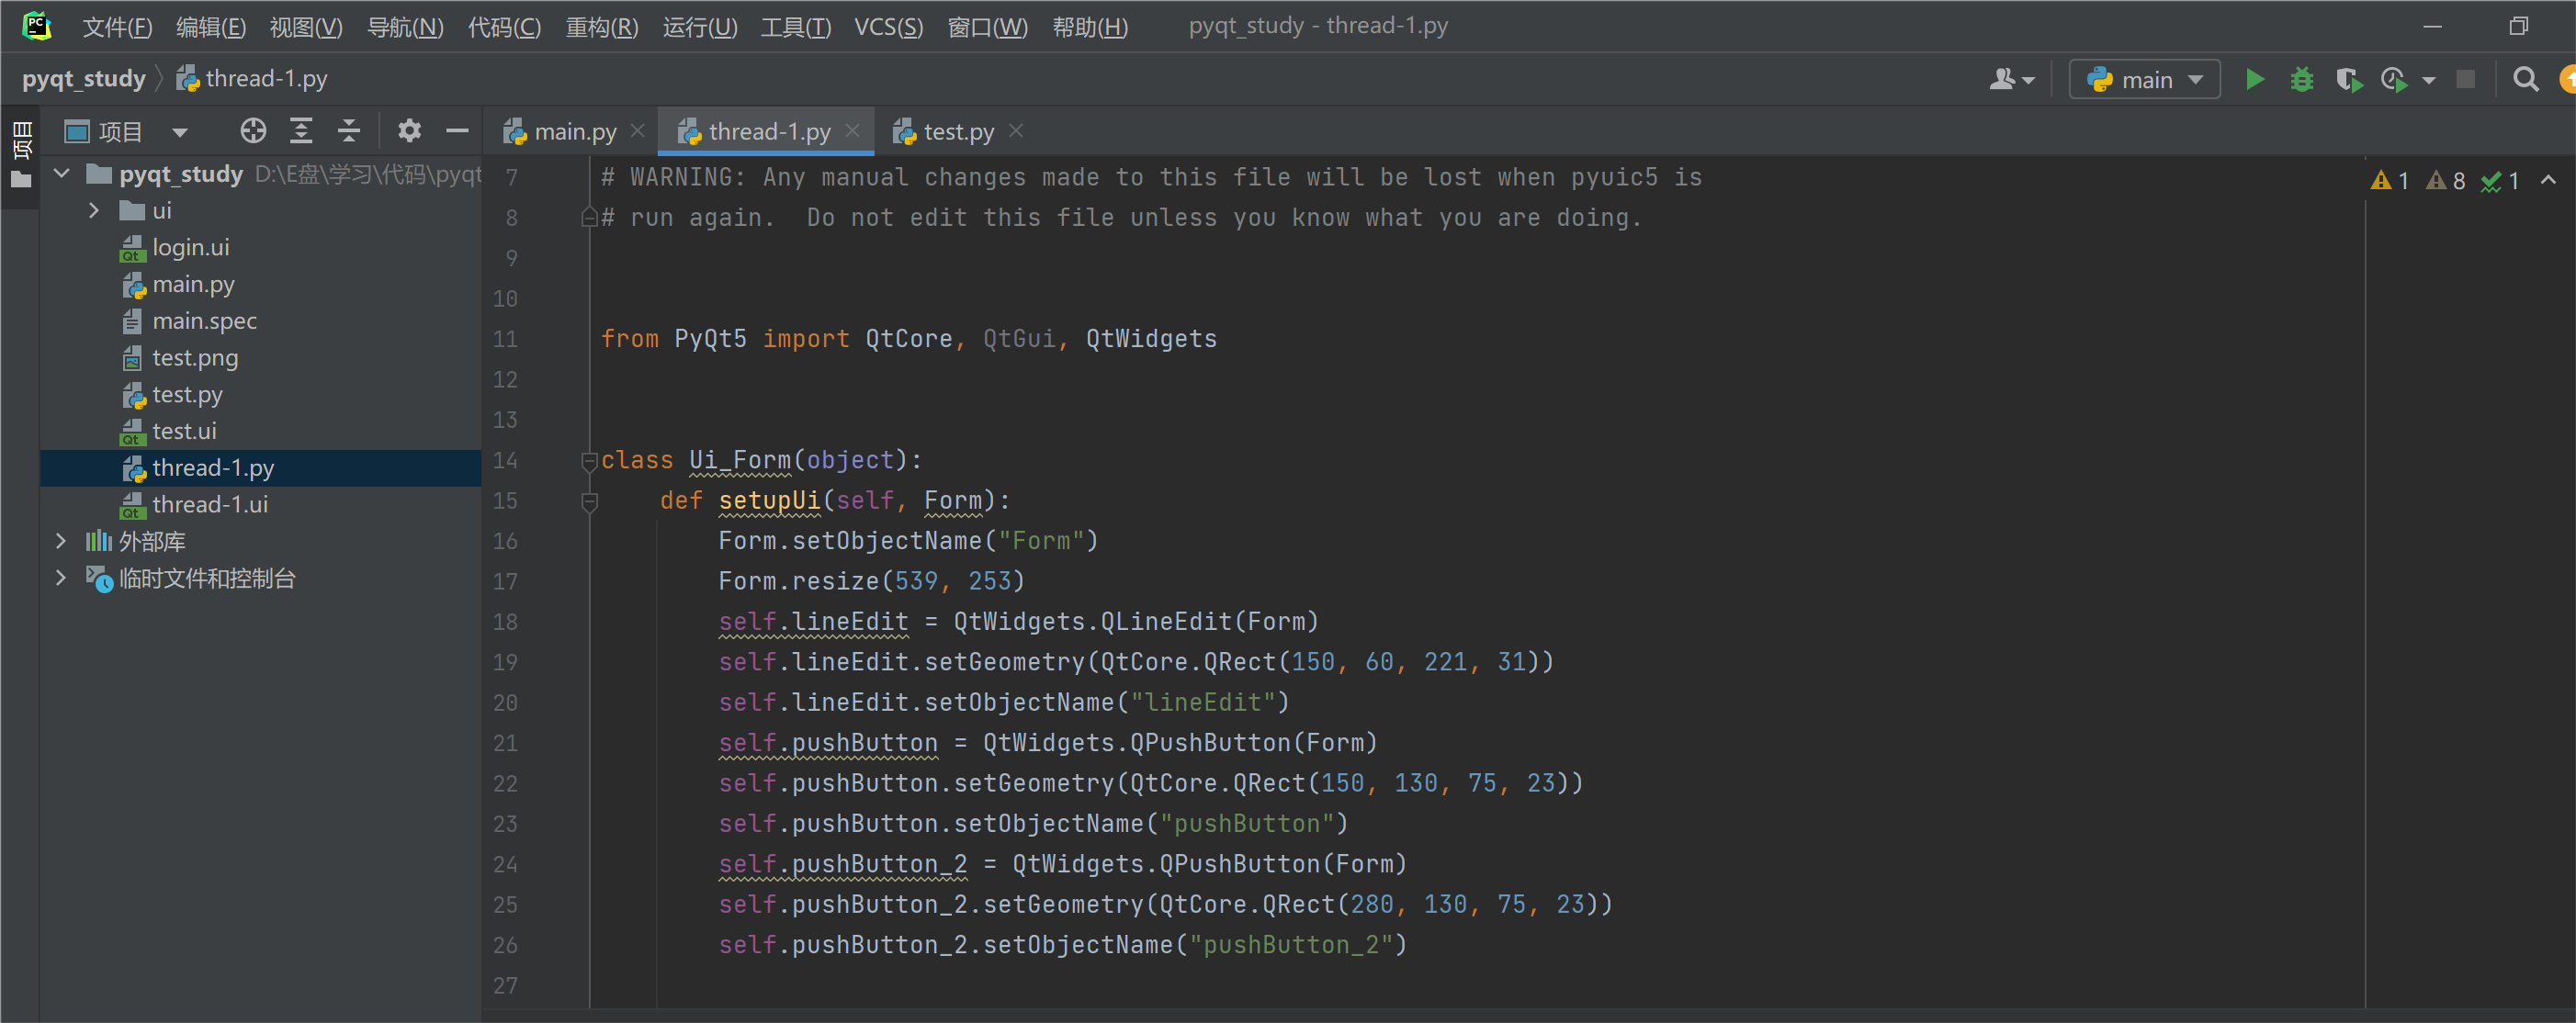Jump to next highlighted problem with the up arrow

(2548, 180)
